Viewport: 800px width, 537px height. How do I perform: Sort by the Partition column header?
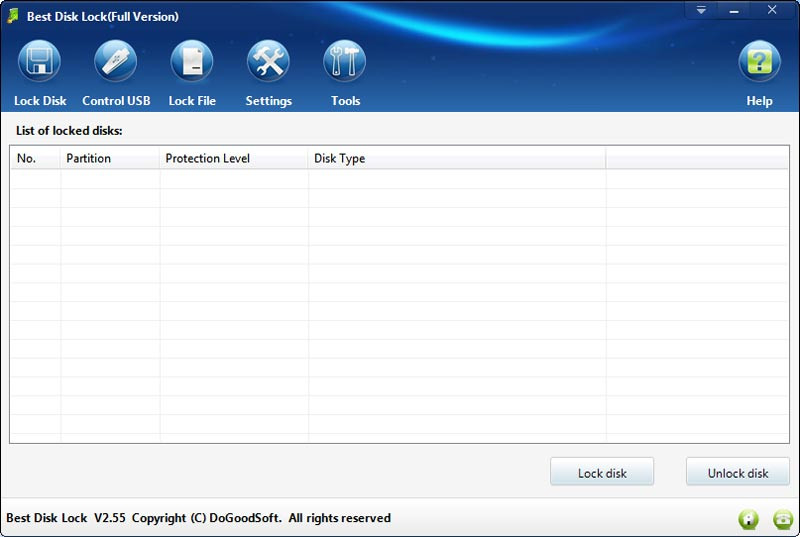(x=110, y=159)
